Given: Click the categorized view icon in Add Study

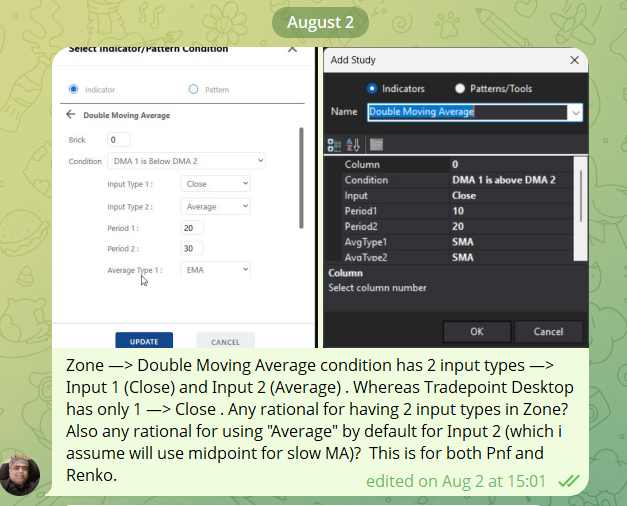Looking at the screenshot, I should point(334,144).
